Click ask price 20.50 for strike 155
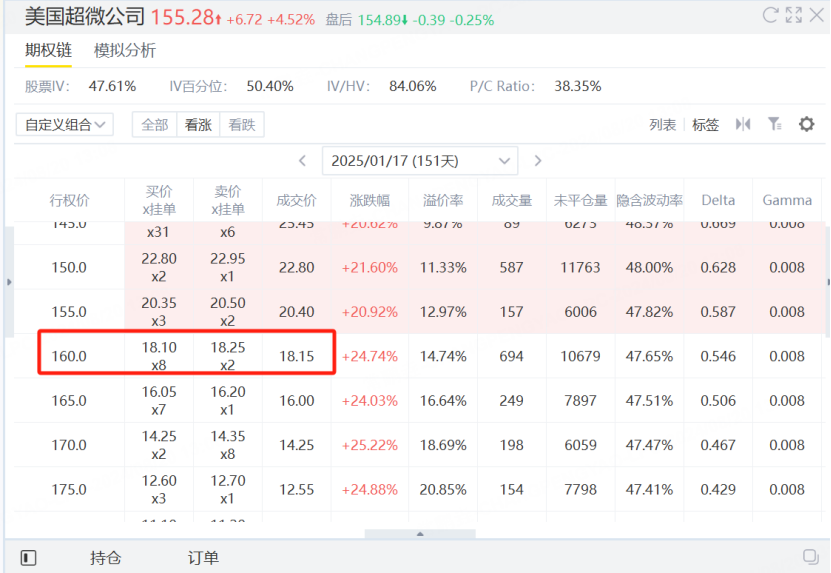 [x=228, y=303]
